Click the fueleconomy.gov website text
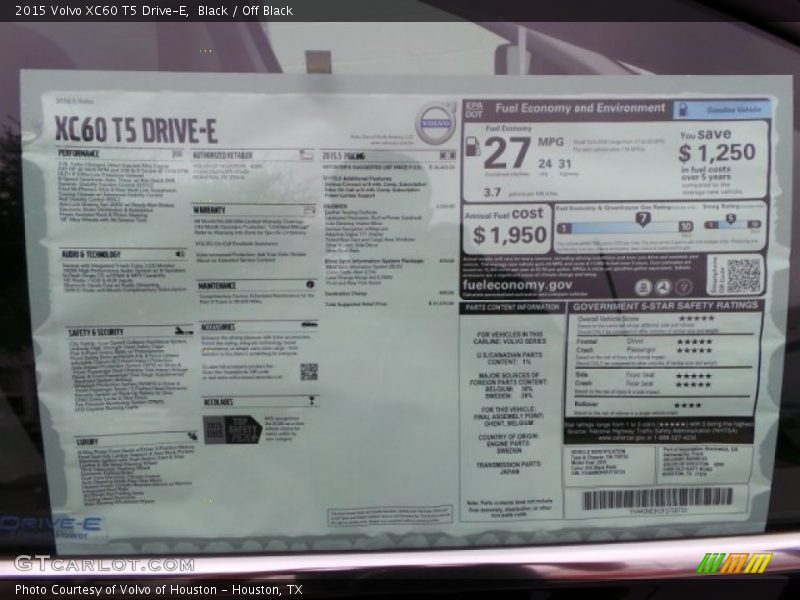The width and height of the screenshot is (800, 600). pos(517,285)
